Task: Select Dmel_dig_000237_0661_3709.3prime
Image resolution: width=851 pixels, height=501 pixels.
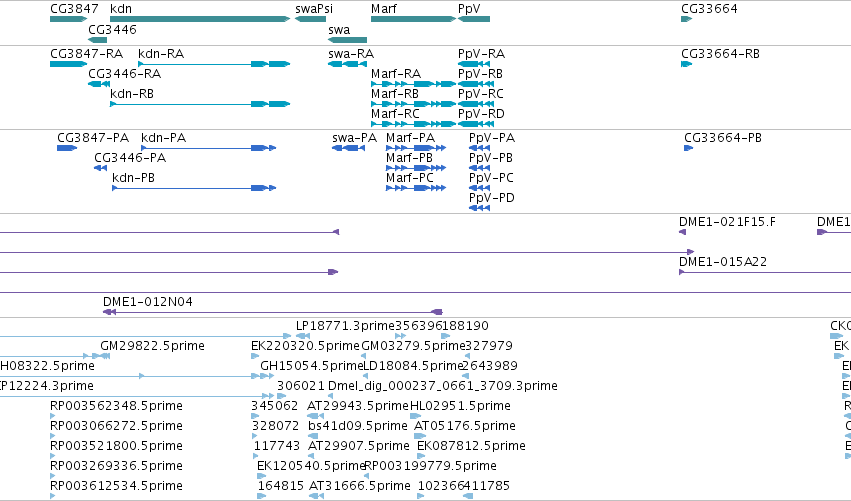Action: click(443, 386)
